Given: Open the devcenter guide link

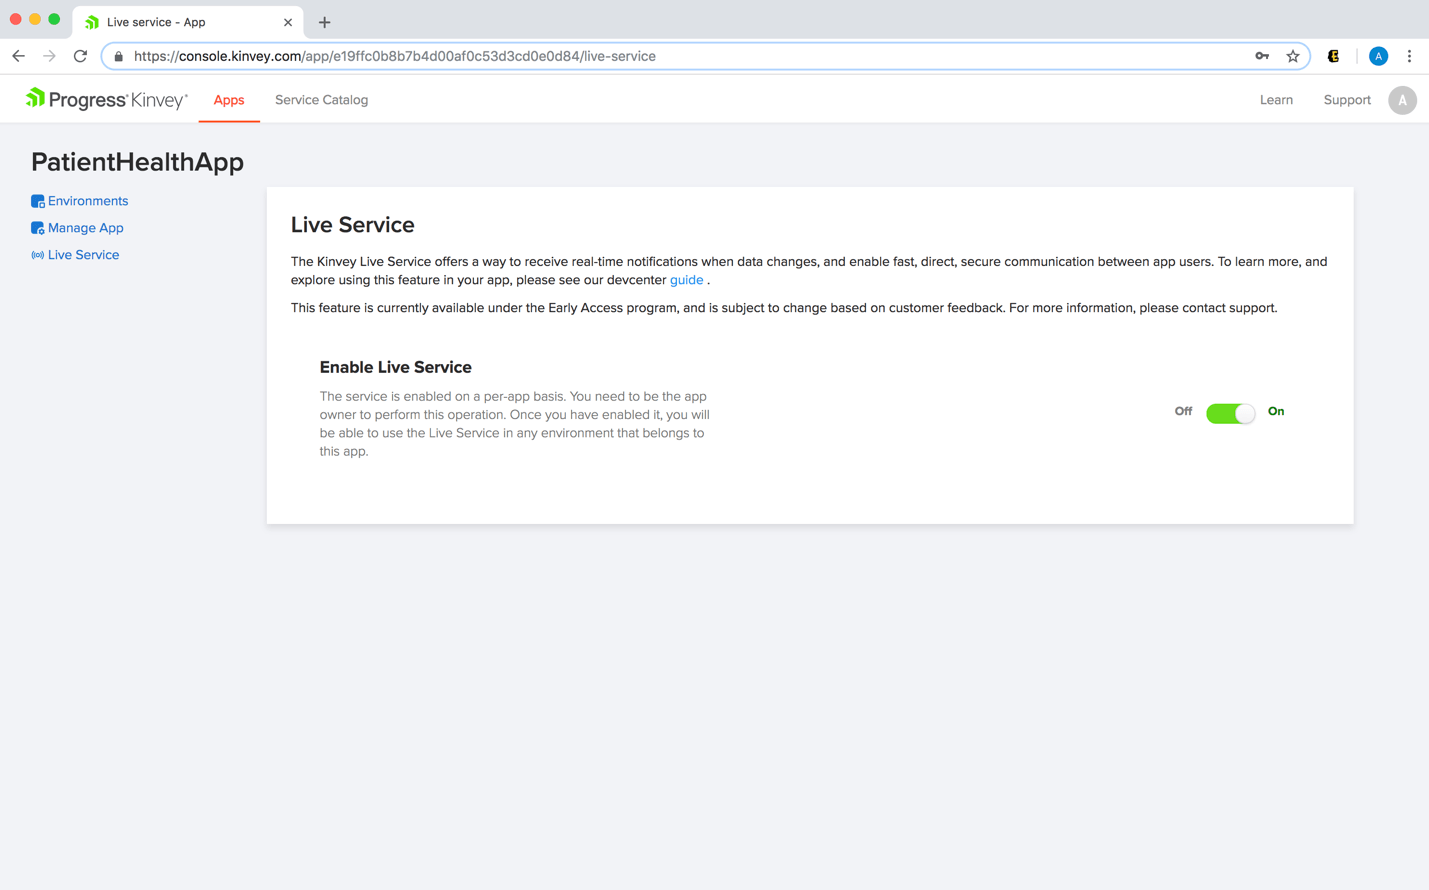Looking at the screenshot, I should (686, 280).
